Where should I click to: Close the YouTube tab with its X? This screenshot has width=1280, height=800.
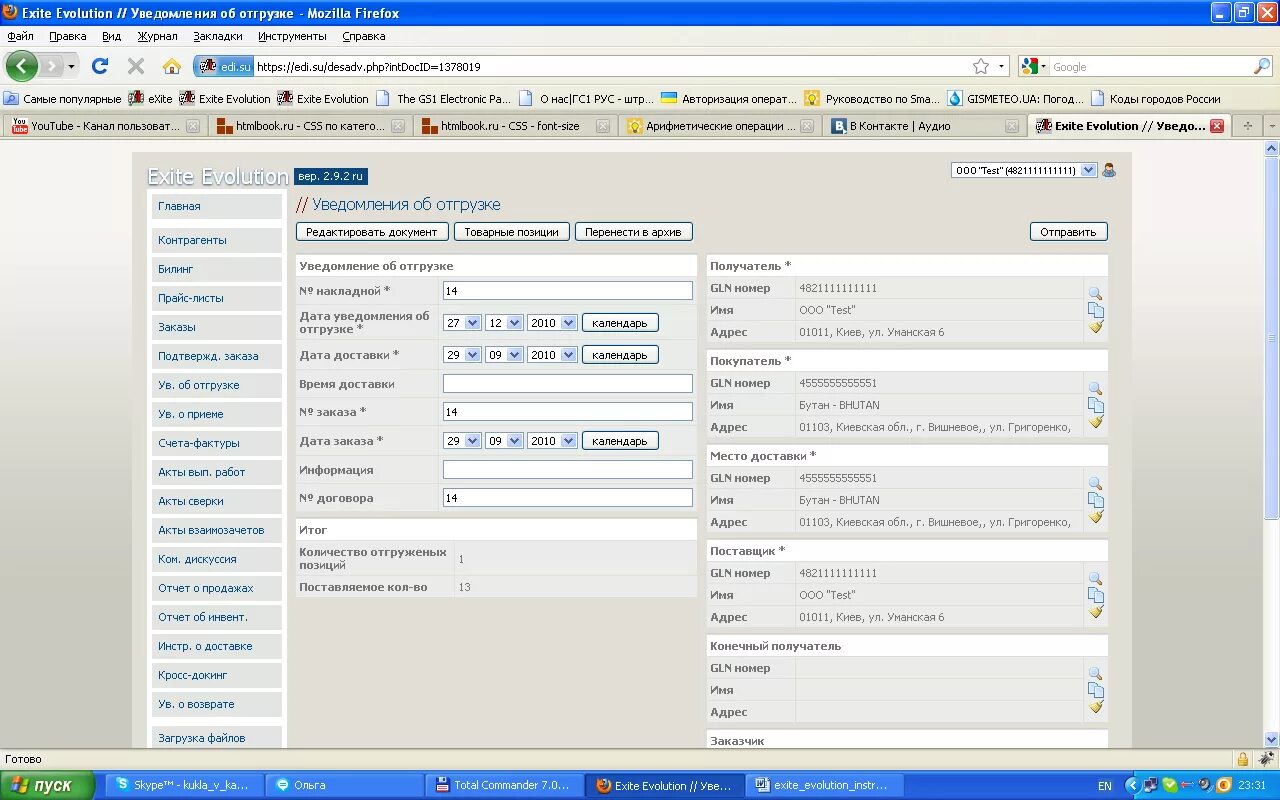tap(193, 126)
